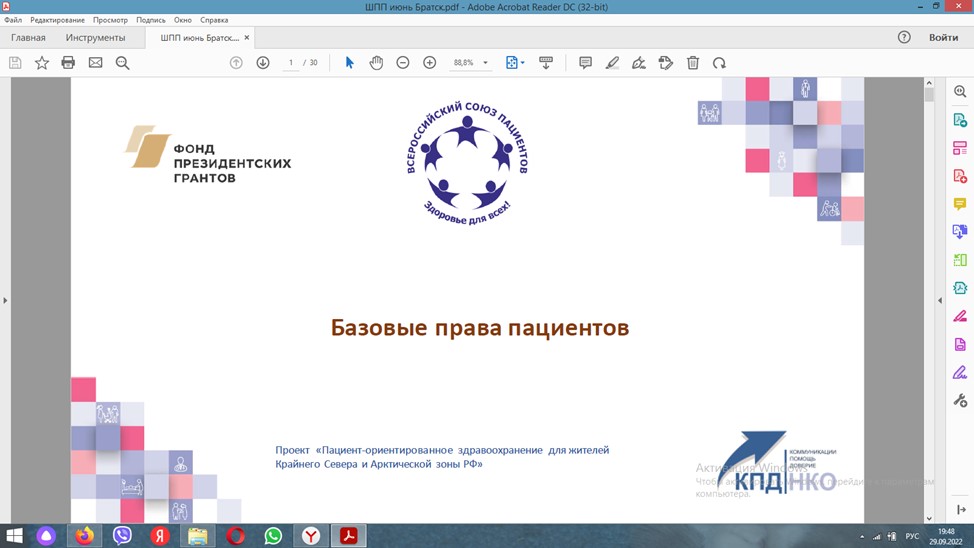Screen dimensions: 974x548
Task: Zoom out with the minus icon
Action: click(403, 63)
